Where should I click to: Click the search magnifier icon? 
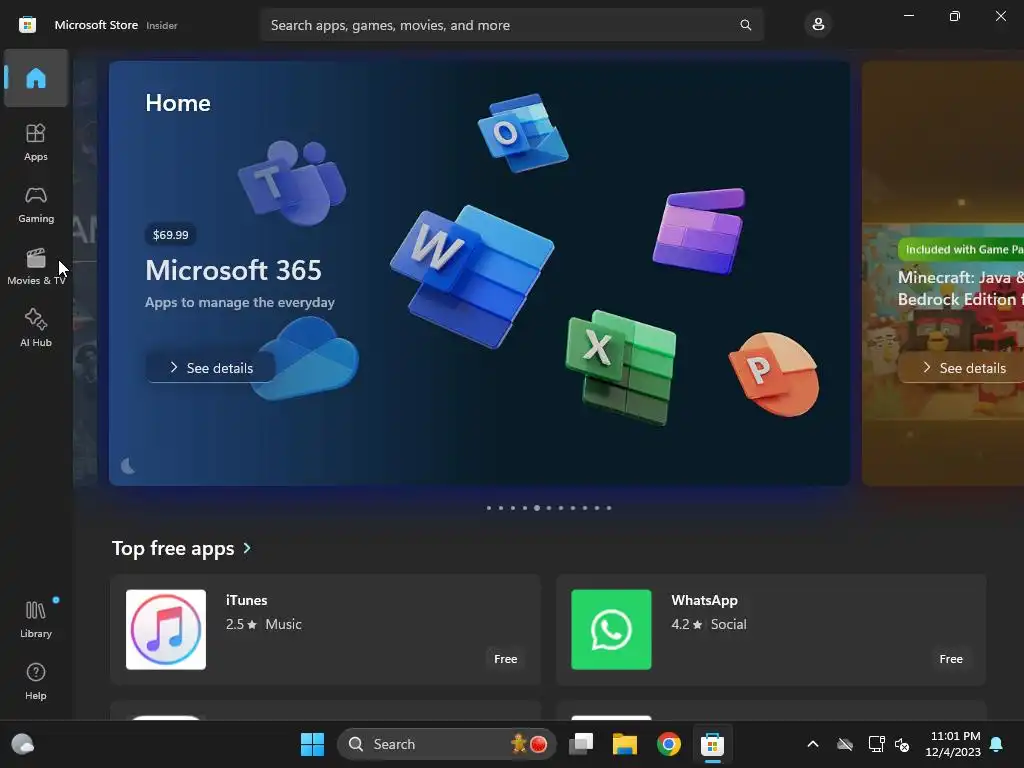coord(745,25)
